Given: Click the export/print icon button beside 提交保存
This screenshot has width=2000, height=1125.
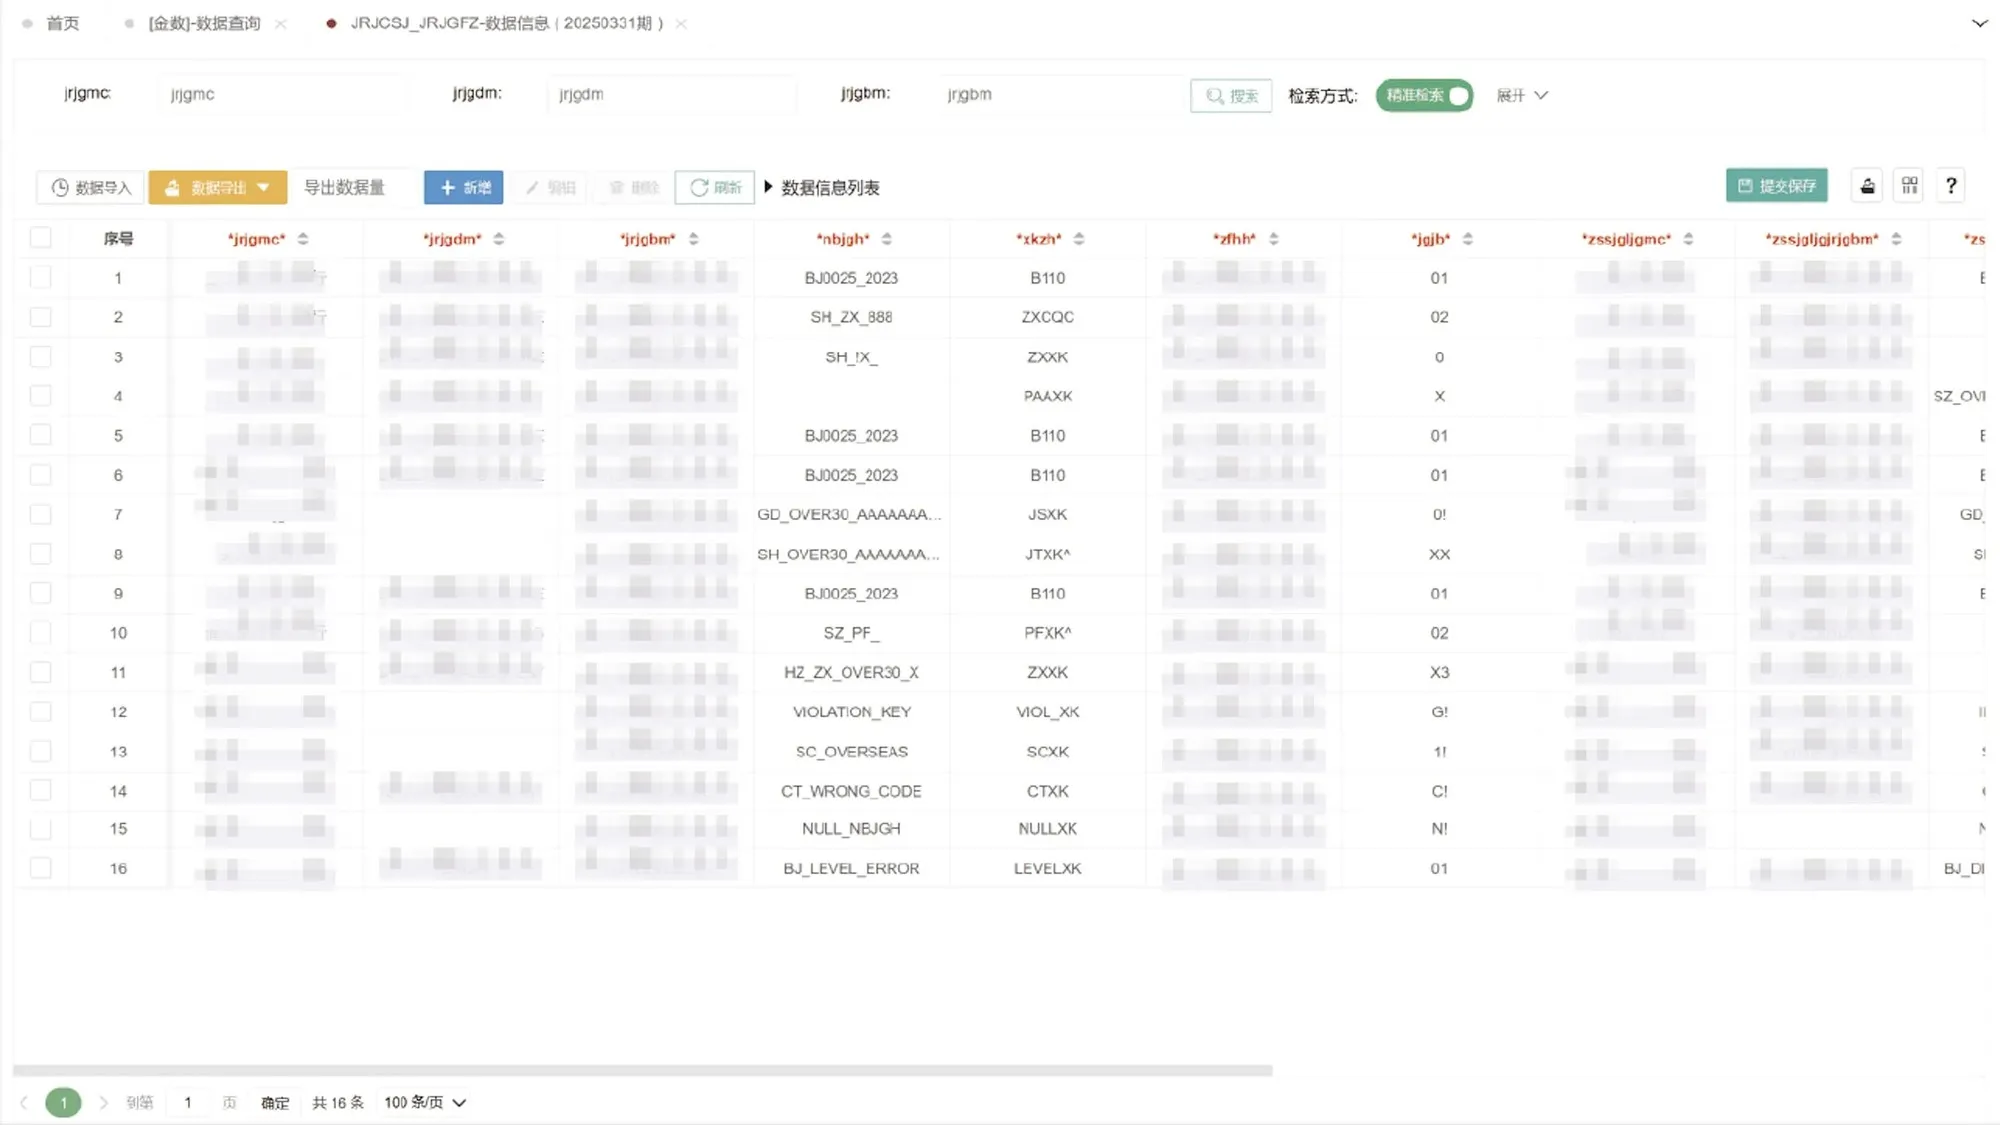Looking at the screenshot, I should [x=1867, y=186].
